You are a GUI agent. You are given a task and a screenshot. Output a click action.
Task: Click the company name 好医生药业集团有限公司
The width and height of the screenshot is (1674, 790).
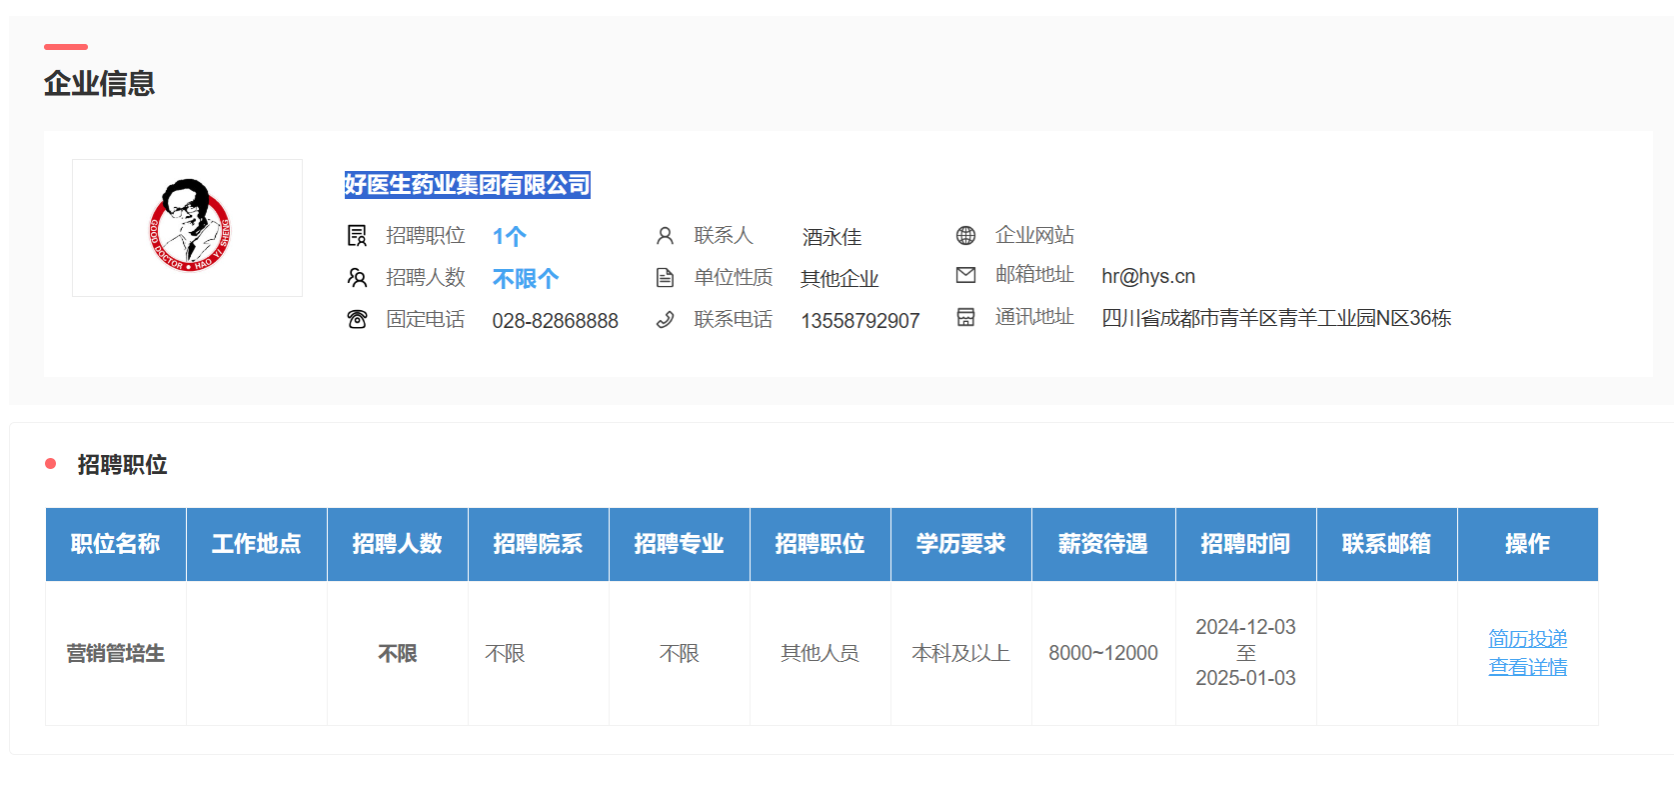pyautogui.click(x=467, y=185)
